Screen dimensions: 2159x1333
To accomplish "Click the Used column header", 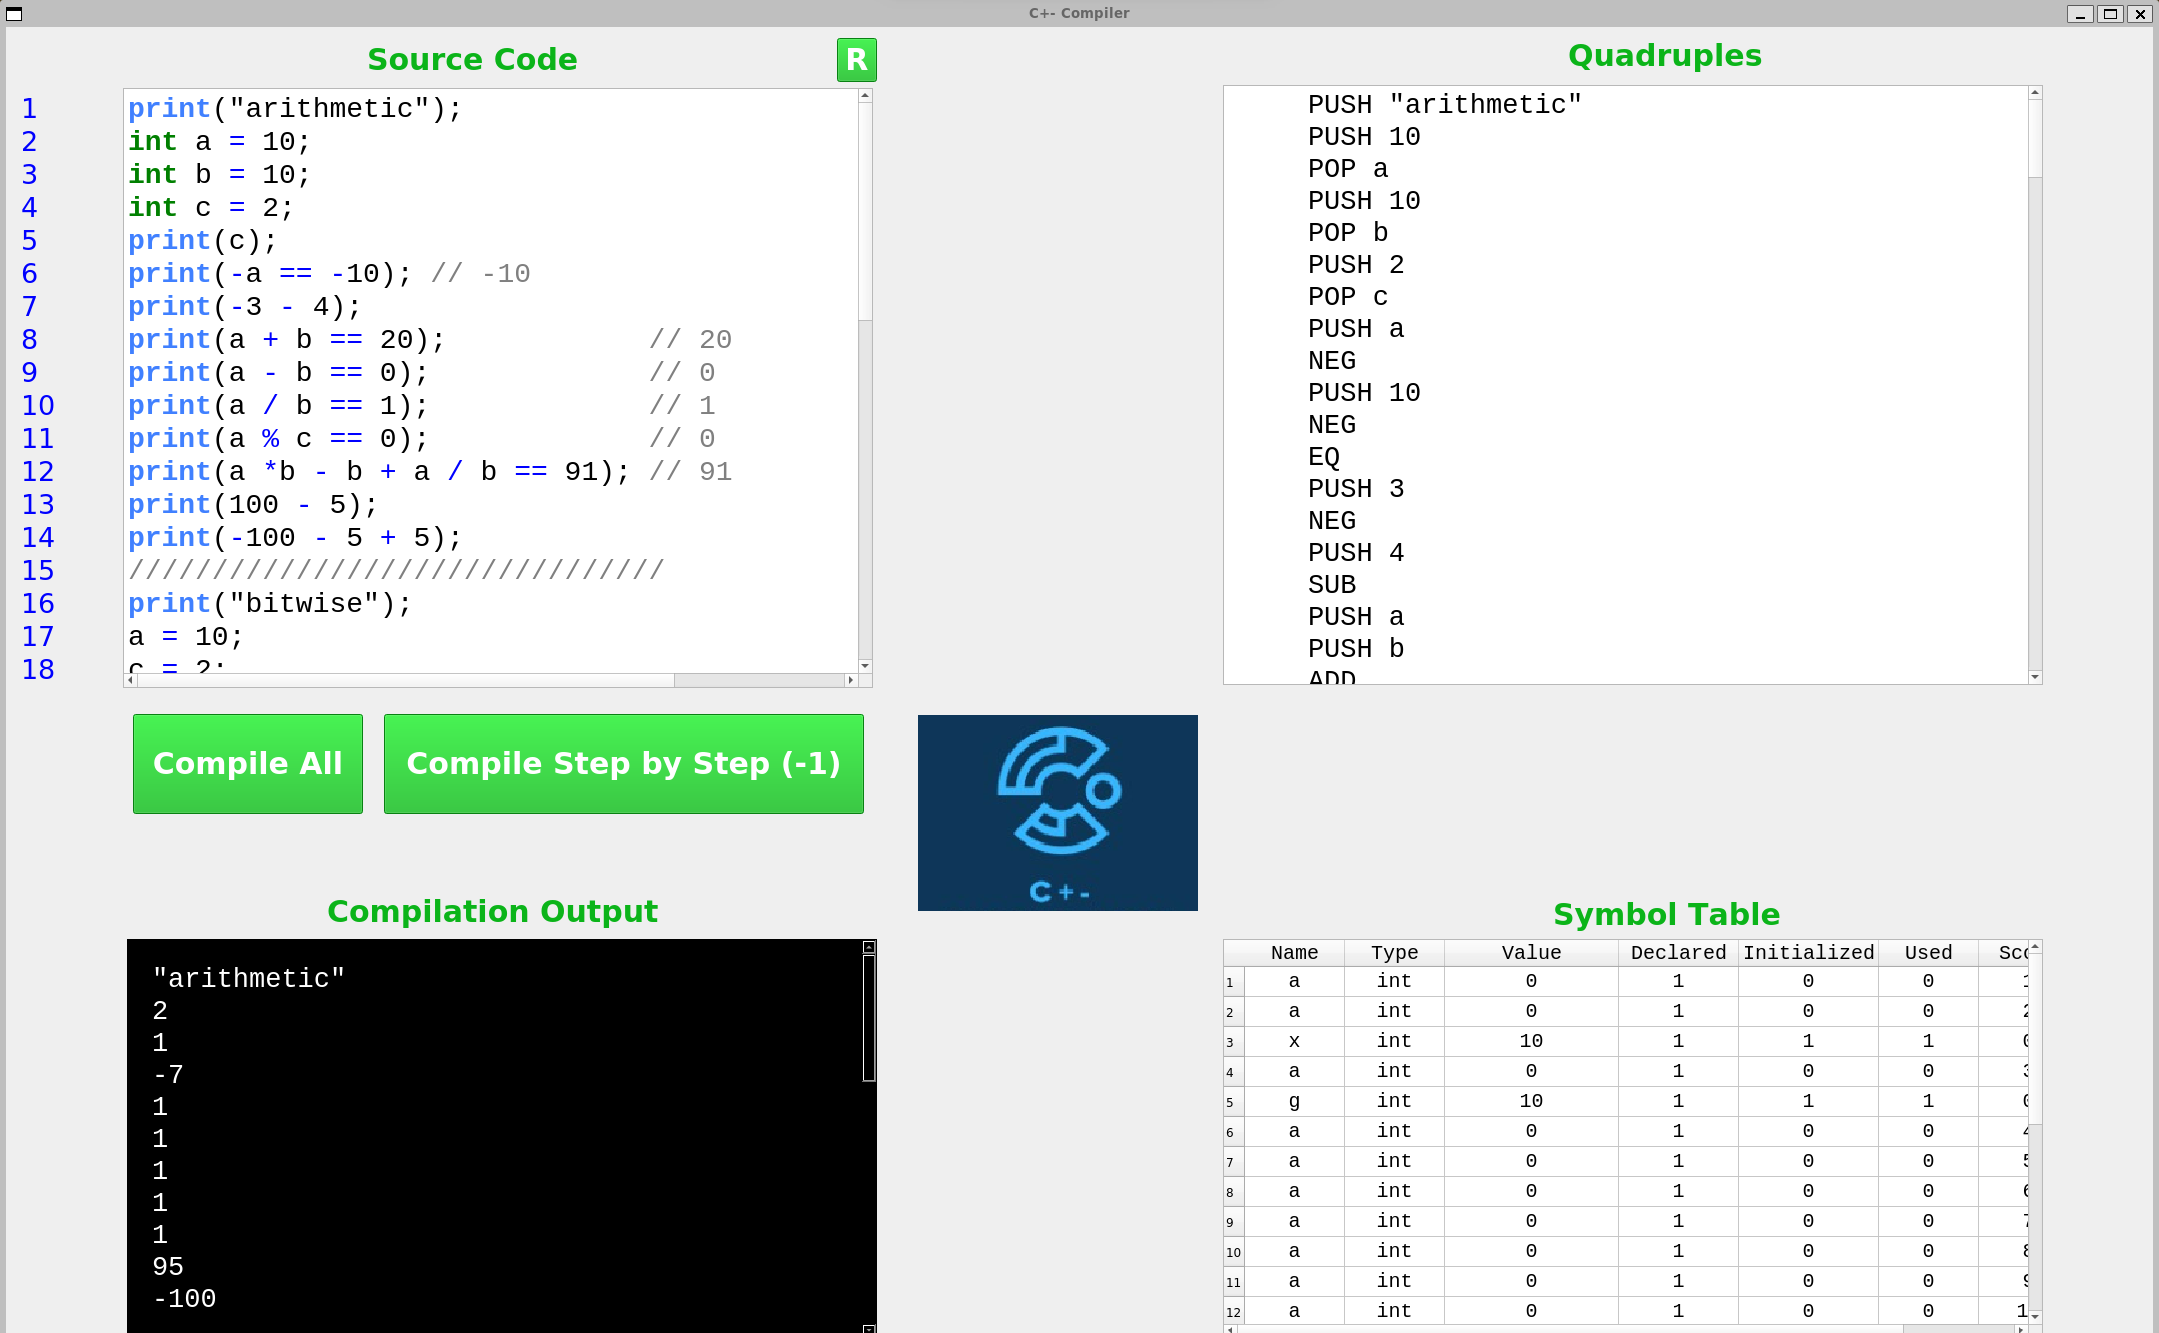I will [x=1927, y=953].
